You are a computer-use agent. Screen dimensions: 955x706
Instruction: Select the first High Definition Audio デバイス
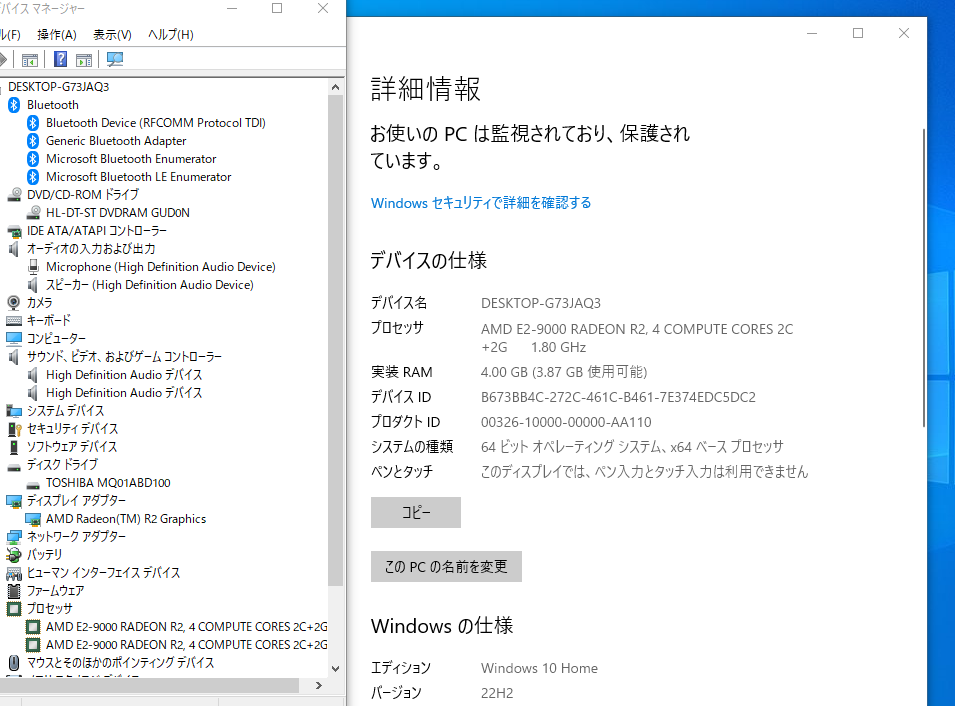[124, 375]
